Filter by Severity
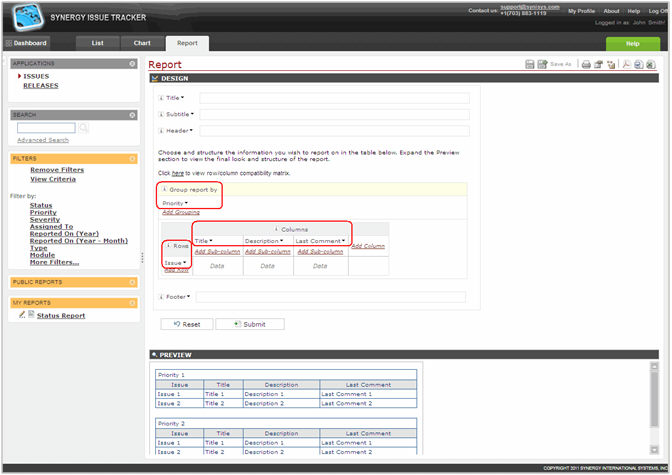This screenshot has width=672, height=475. pos(45,219)
